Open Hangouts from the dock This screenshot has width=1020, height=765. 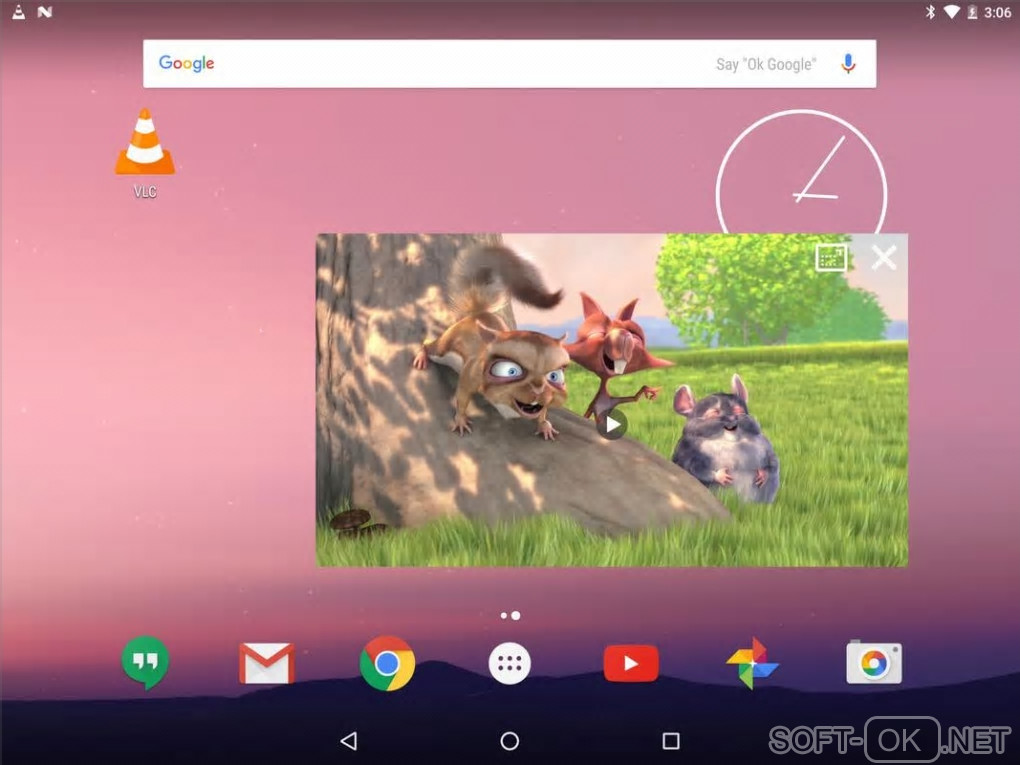pos(145,663)
